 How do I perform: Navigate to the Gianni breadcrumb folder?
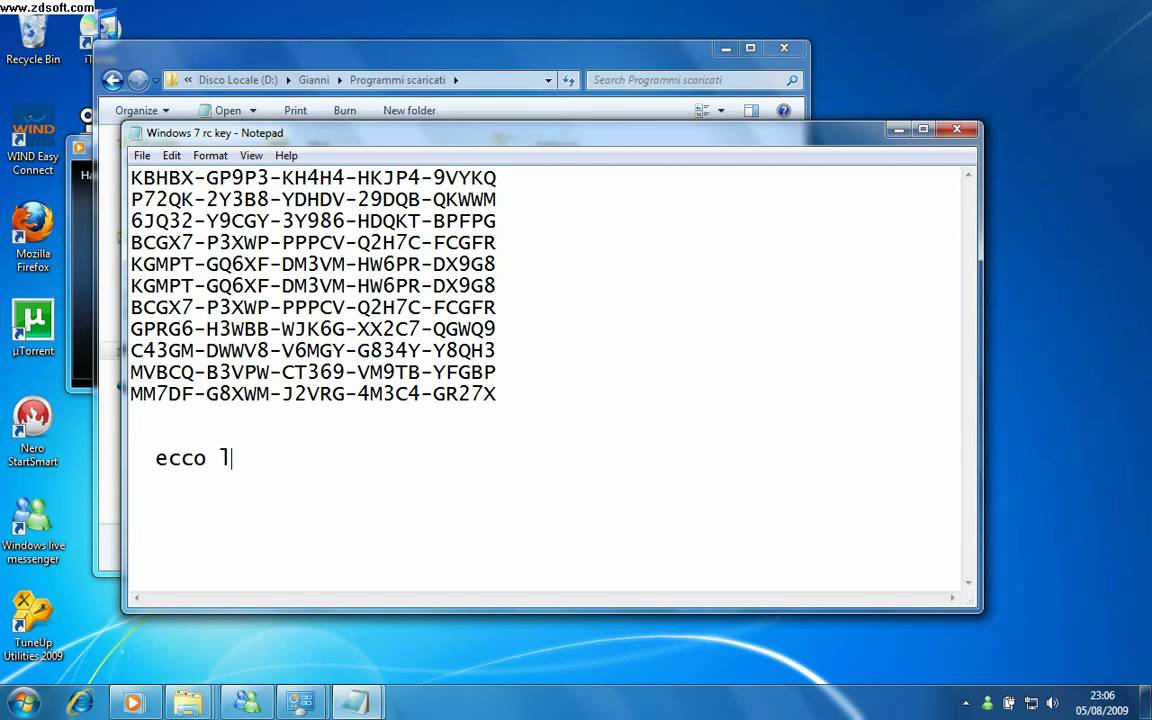314,80
